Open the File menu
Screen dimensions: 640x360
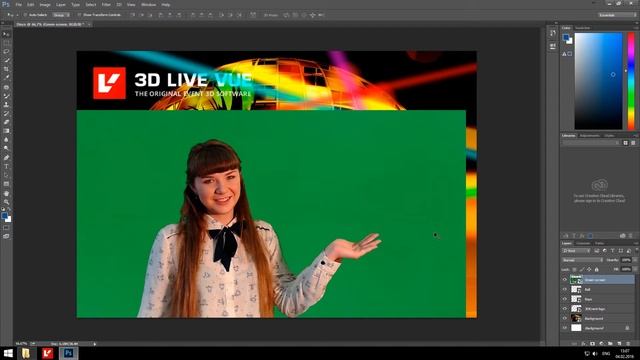click(x=18, y=5)
